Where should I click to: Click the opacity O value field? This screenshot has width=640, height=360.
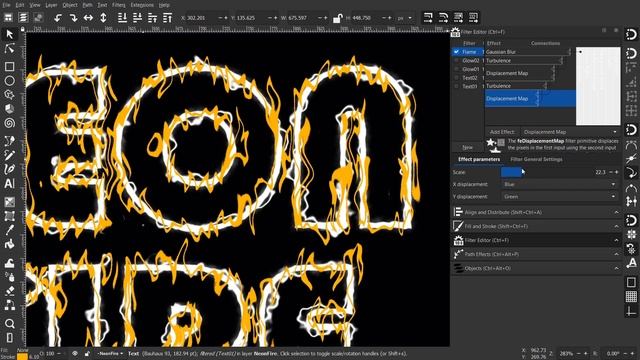click(50, 353)
